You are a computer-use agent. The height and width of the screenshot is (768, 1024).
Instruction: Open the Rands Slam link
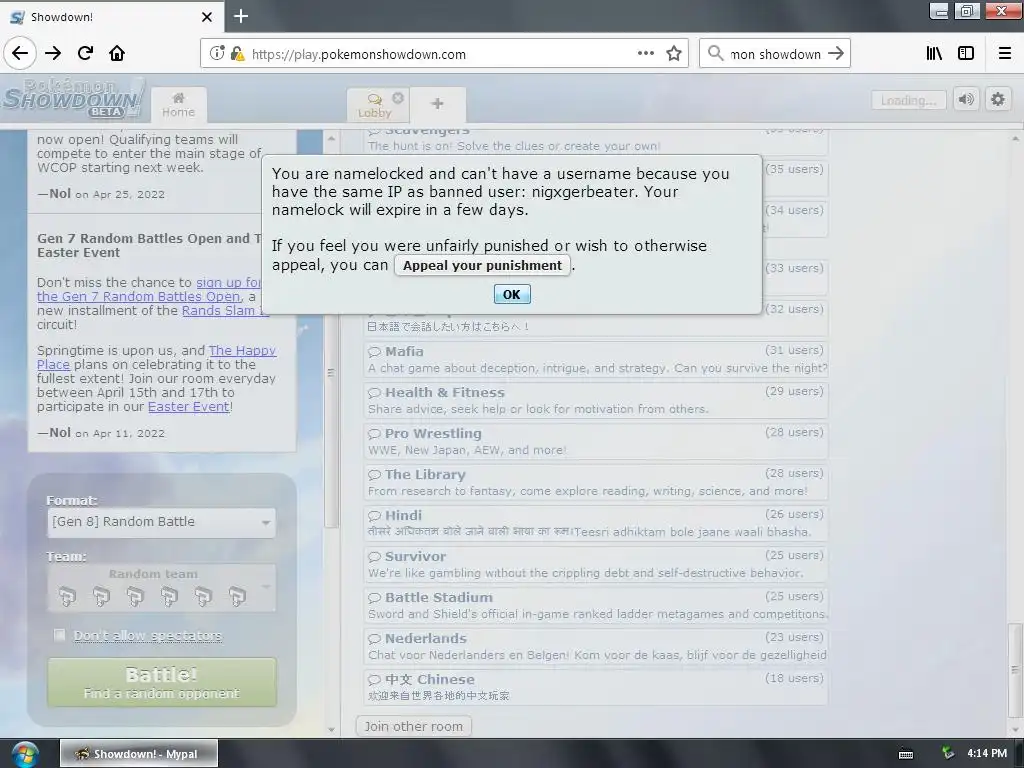225,311
